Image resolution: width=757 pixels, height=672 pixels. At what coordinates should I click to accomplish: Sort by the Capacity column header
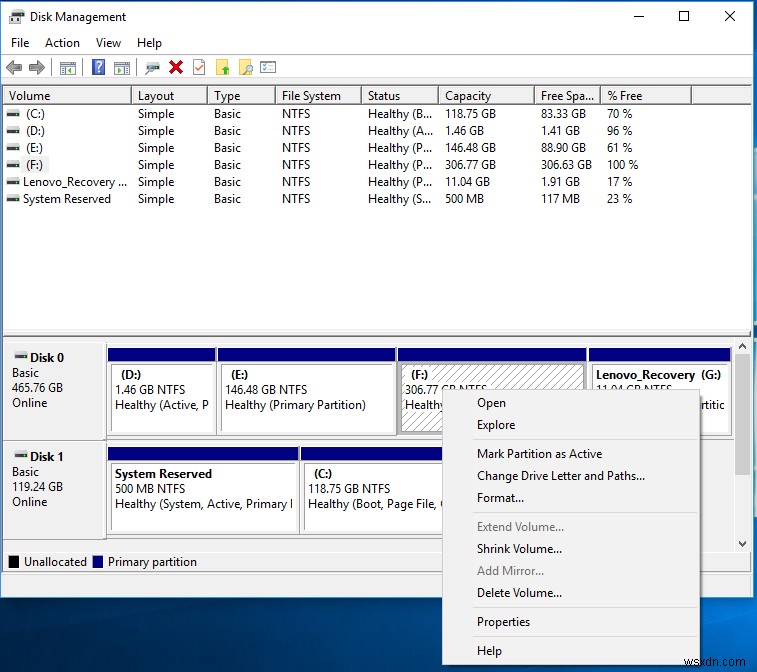pos(487,96)
